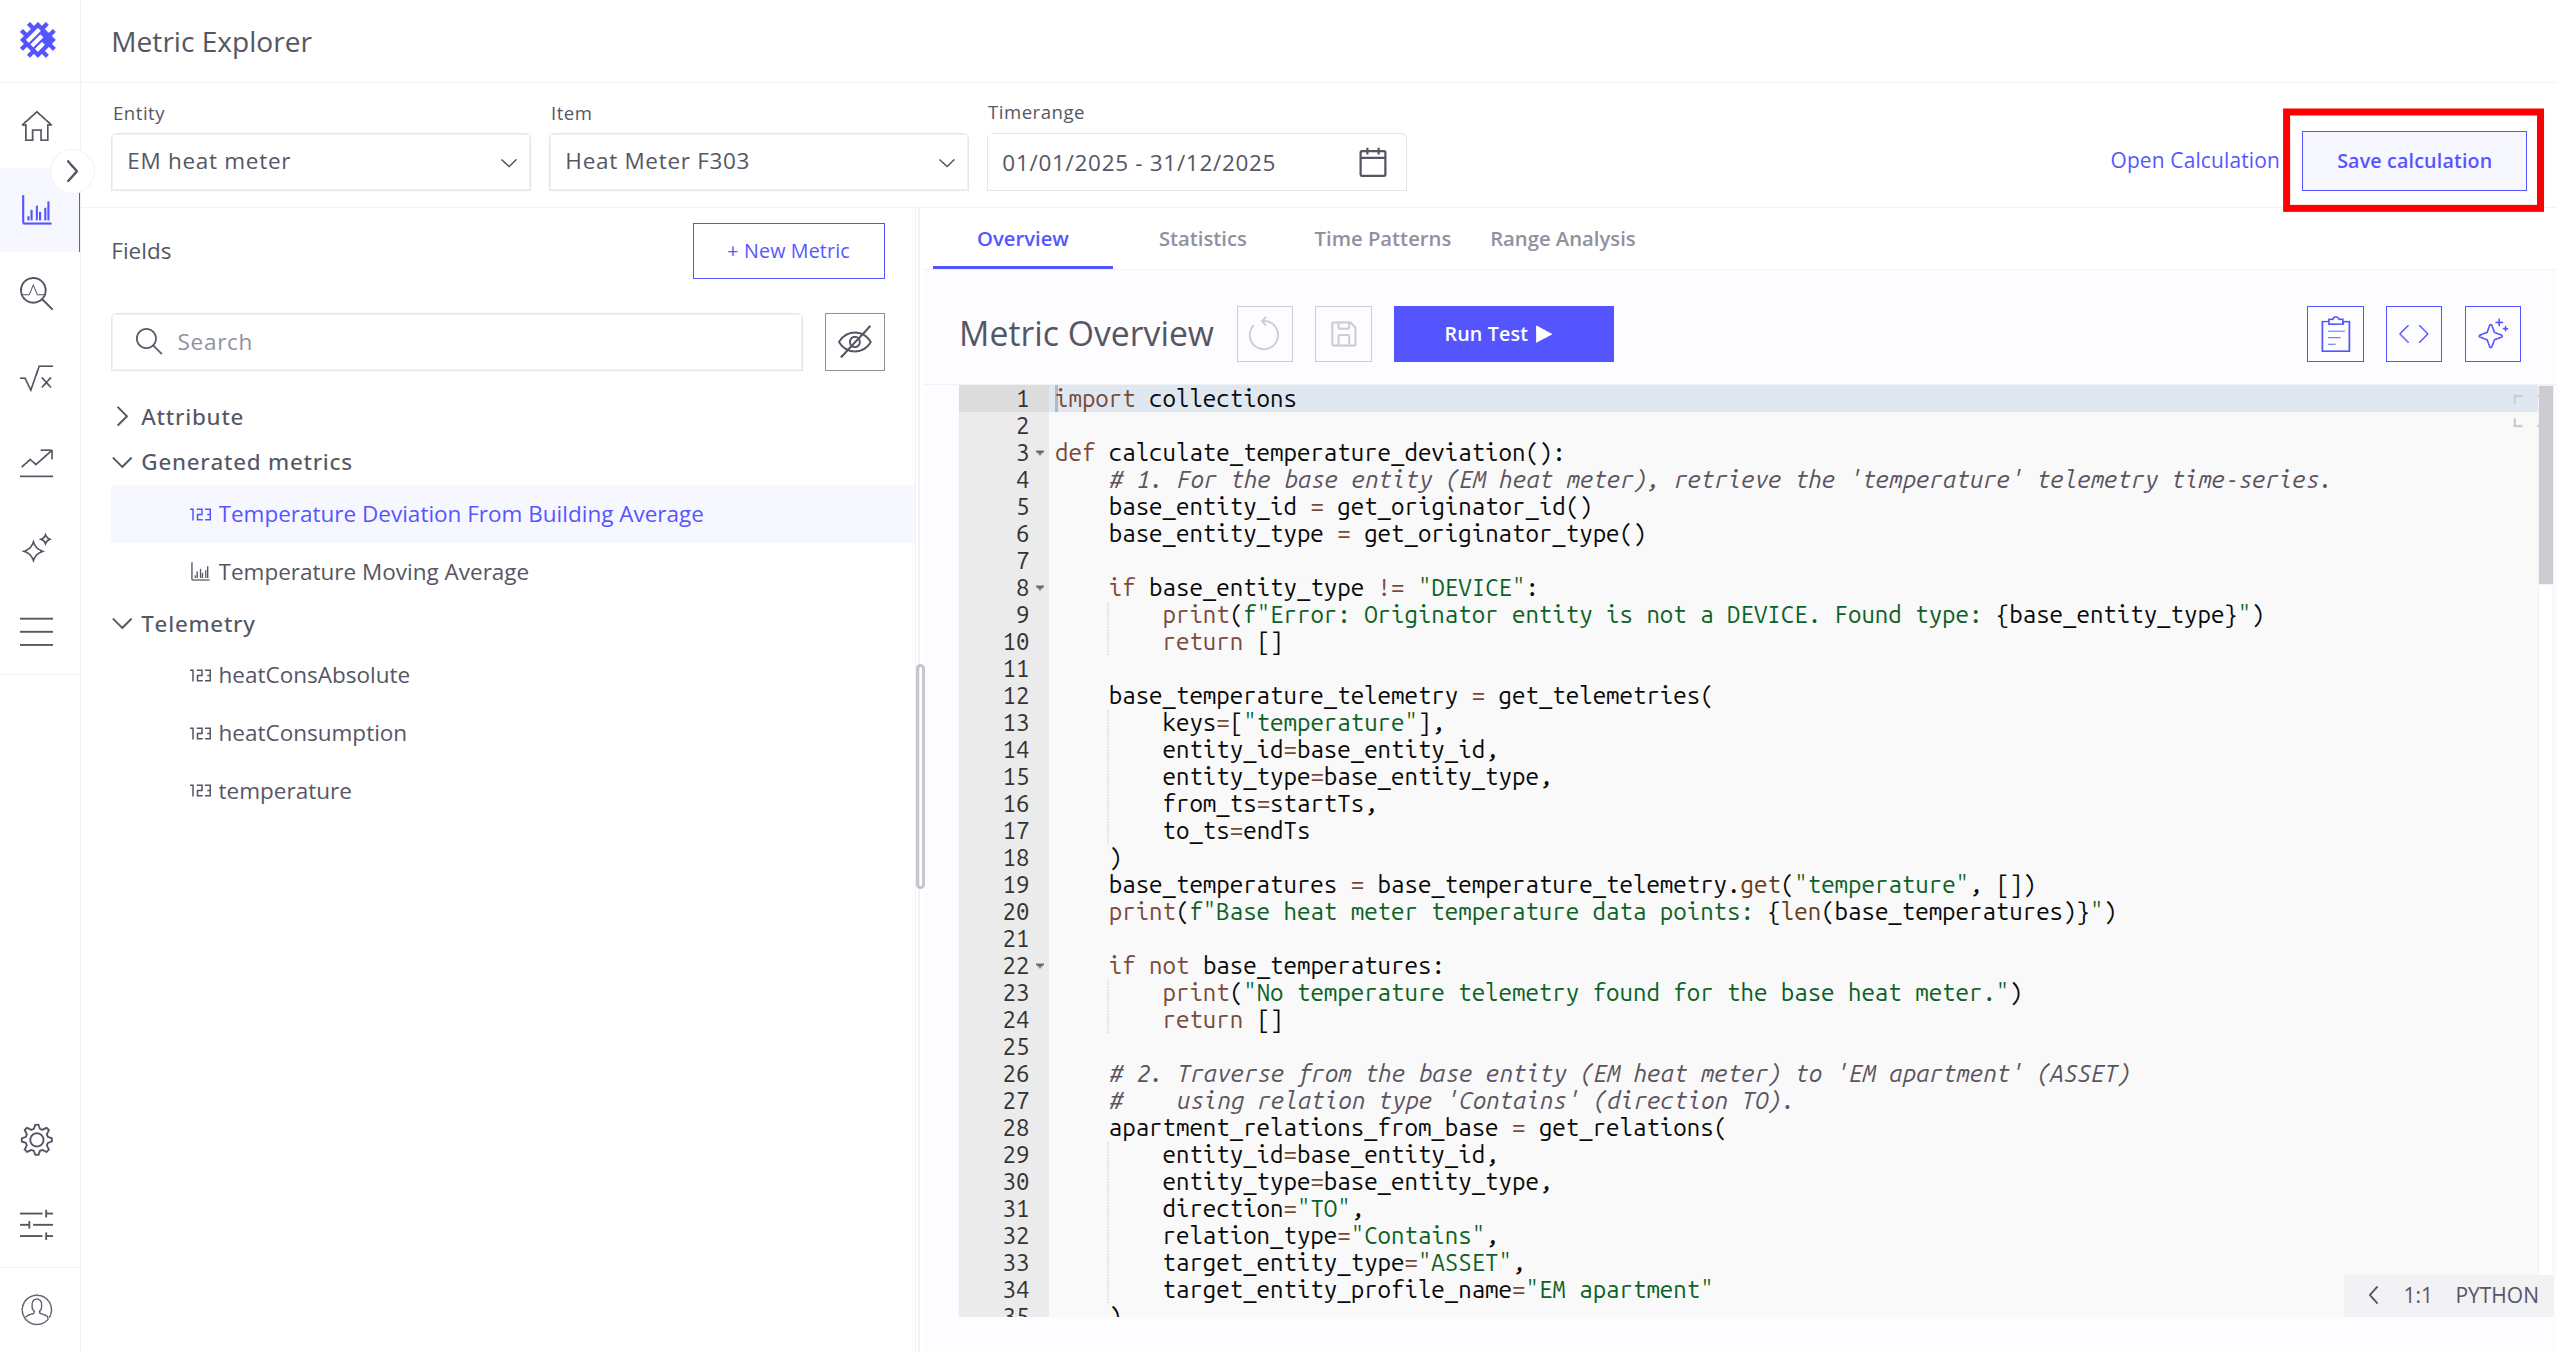The height and width of the screenshot is (1352, 2557).
Task: Click the Run Test button
Action: tap(1502, 334)
